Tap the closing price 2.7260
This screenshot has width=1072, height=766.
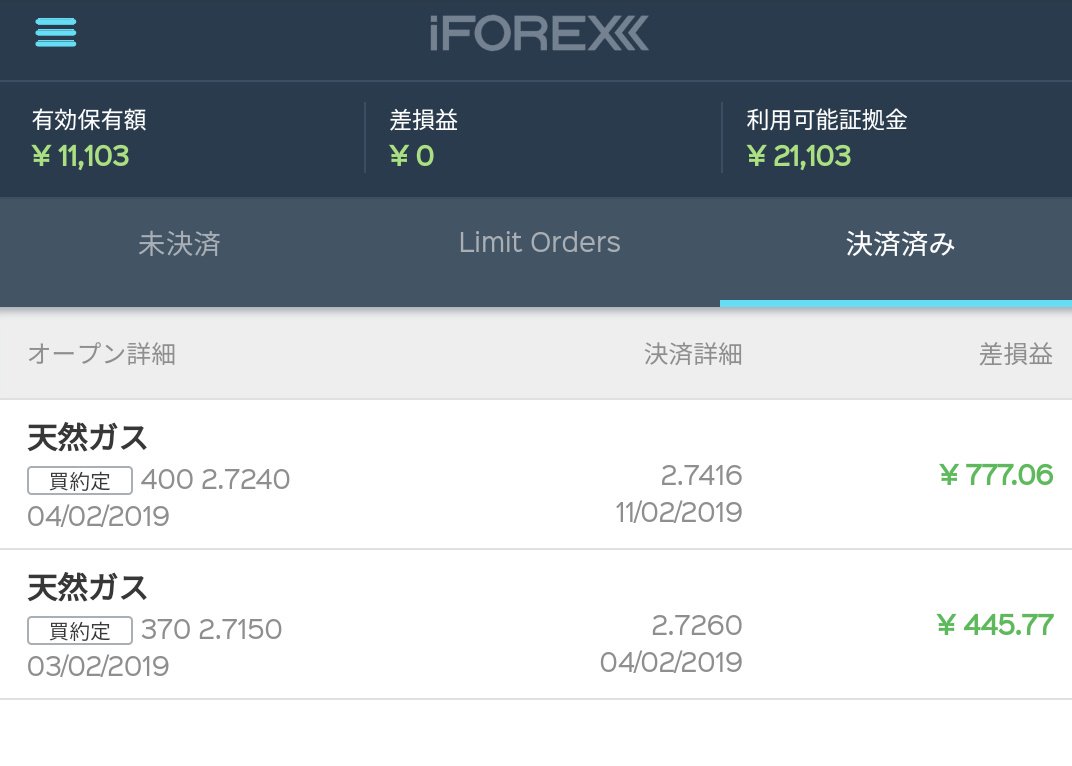[x=696, y=626]
